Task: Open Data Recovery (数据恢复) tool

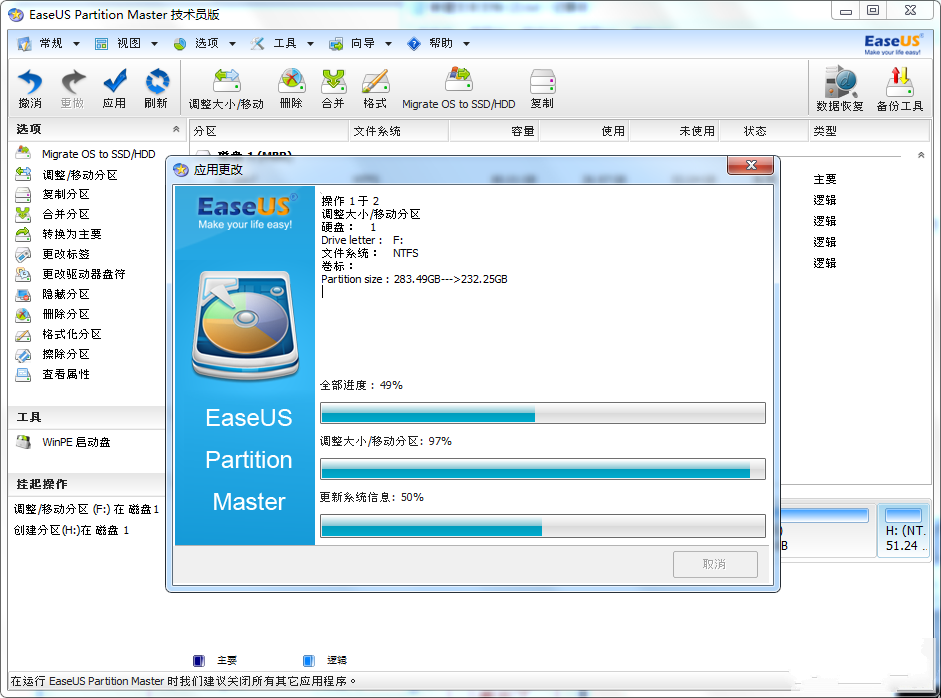Action: click(840, 89)
